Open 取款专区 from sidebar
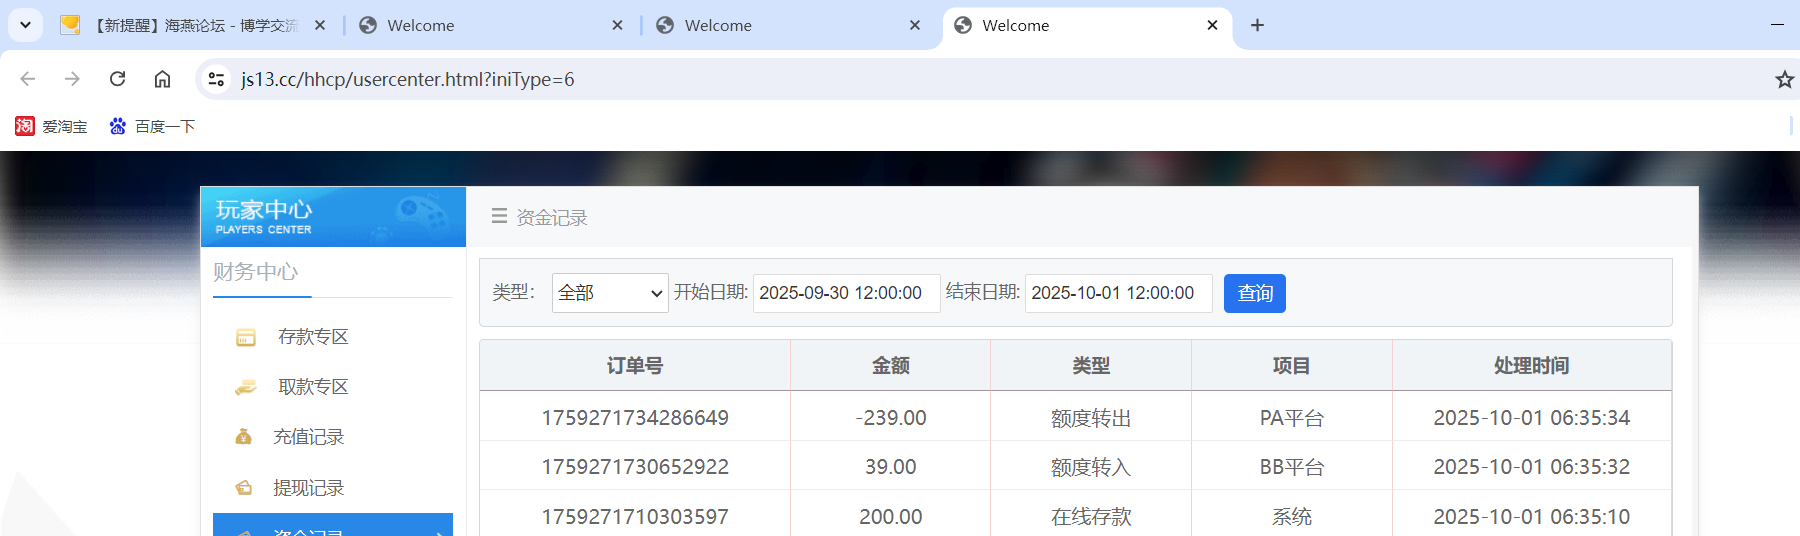Image resolution: width=1800 pixels, height=536 pixels. click(313, 387)
